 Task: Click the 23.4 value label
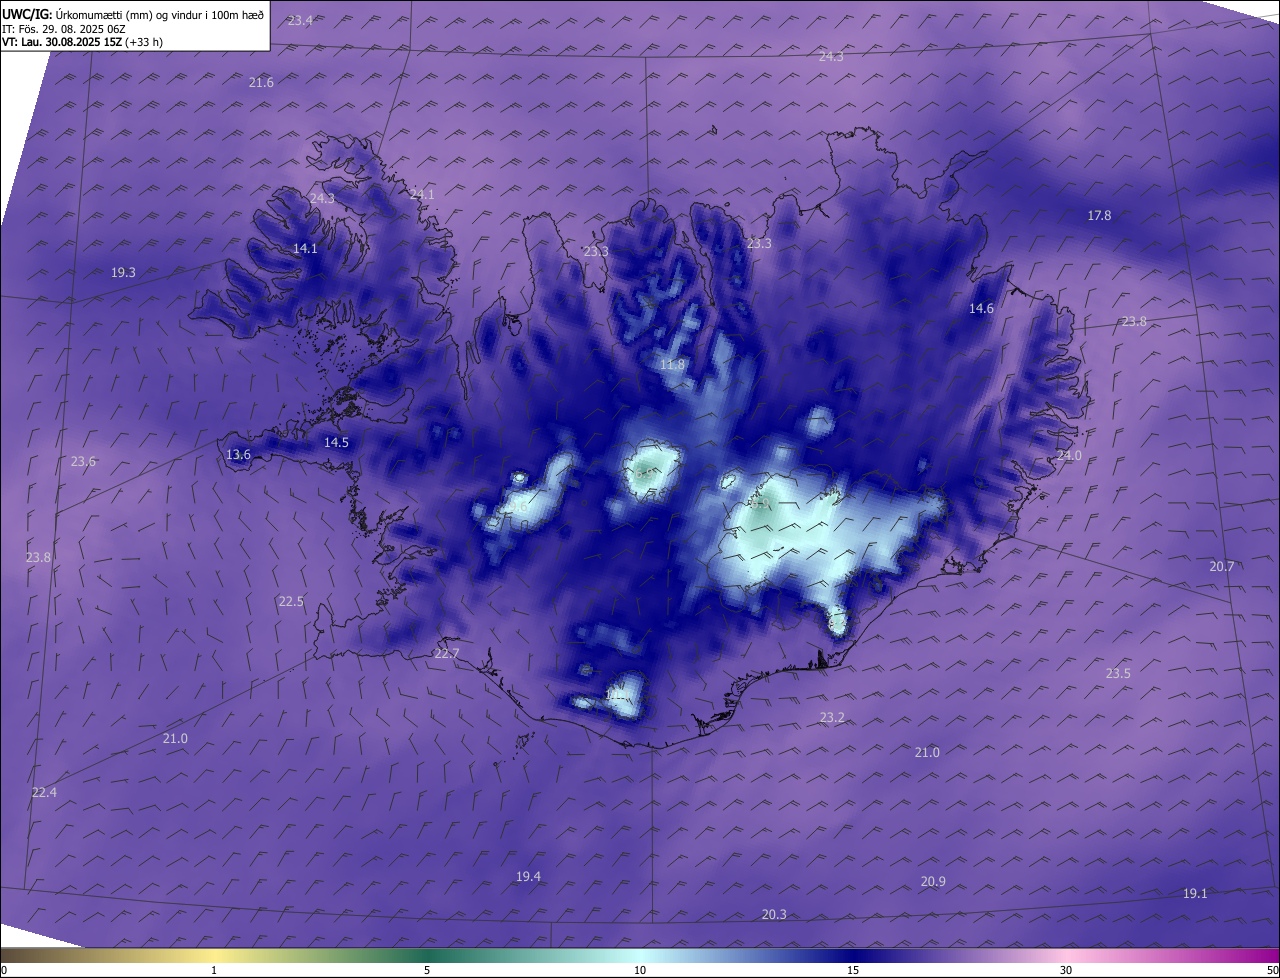[299, 21]
